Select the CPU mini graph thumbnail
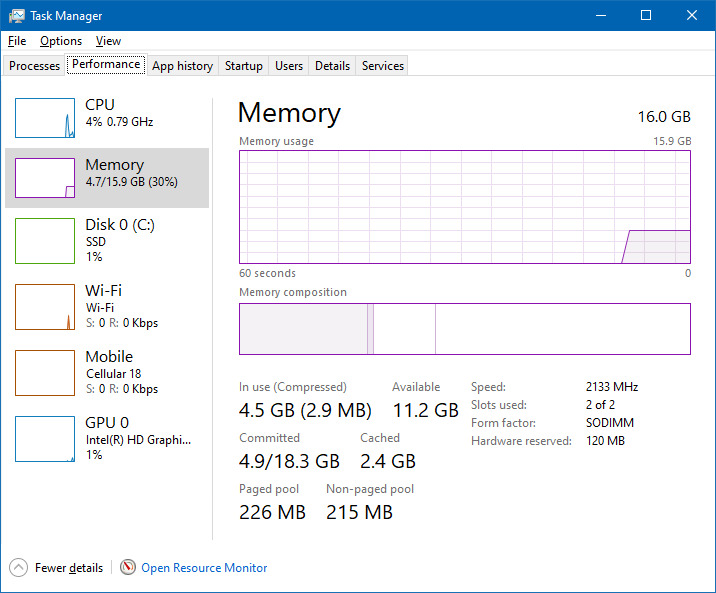Image resolution: width=716 pixels, height=593 pixels. point(45,118)
